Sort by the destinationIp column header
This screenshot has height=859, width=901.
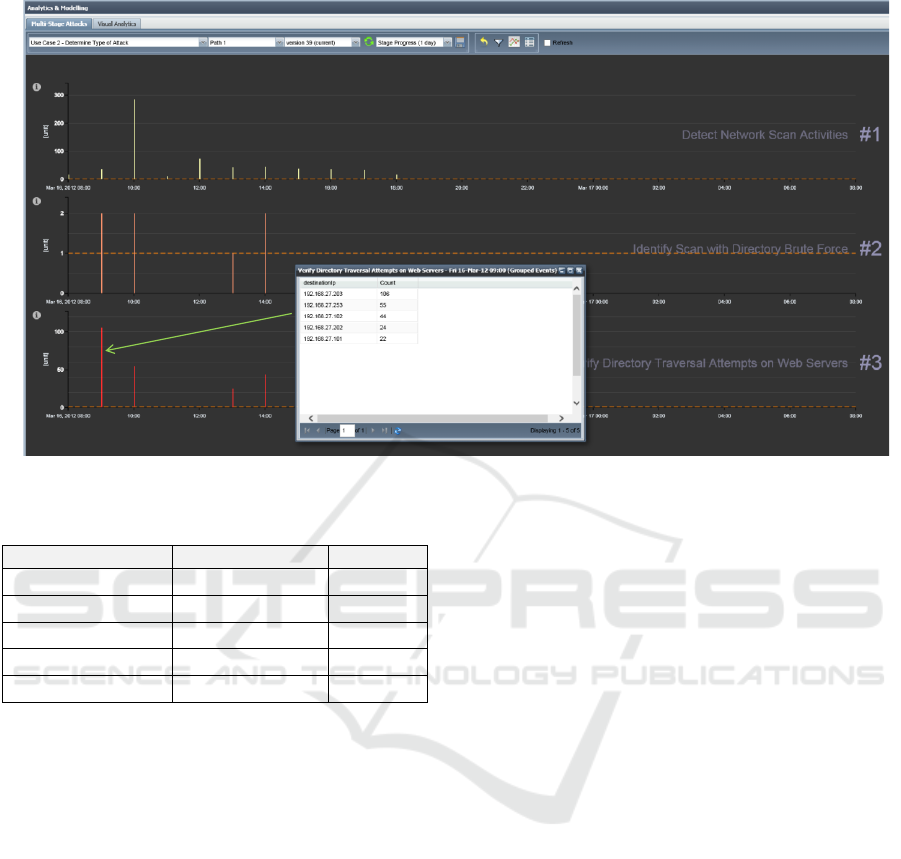338,283
